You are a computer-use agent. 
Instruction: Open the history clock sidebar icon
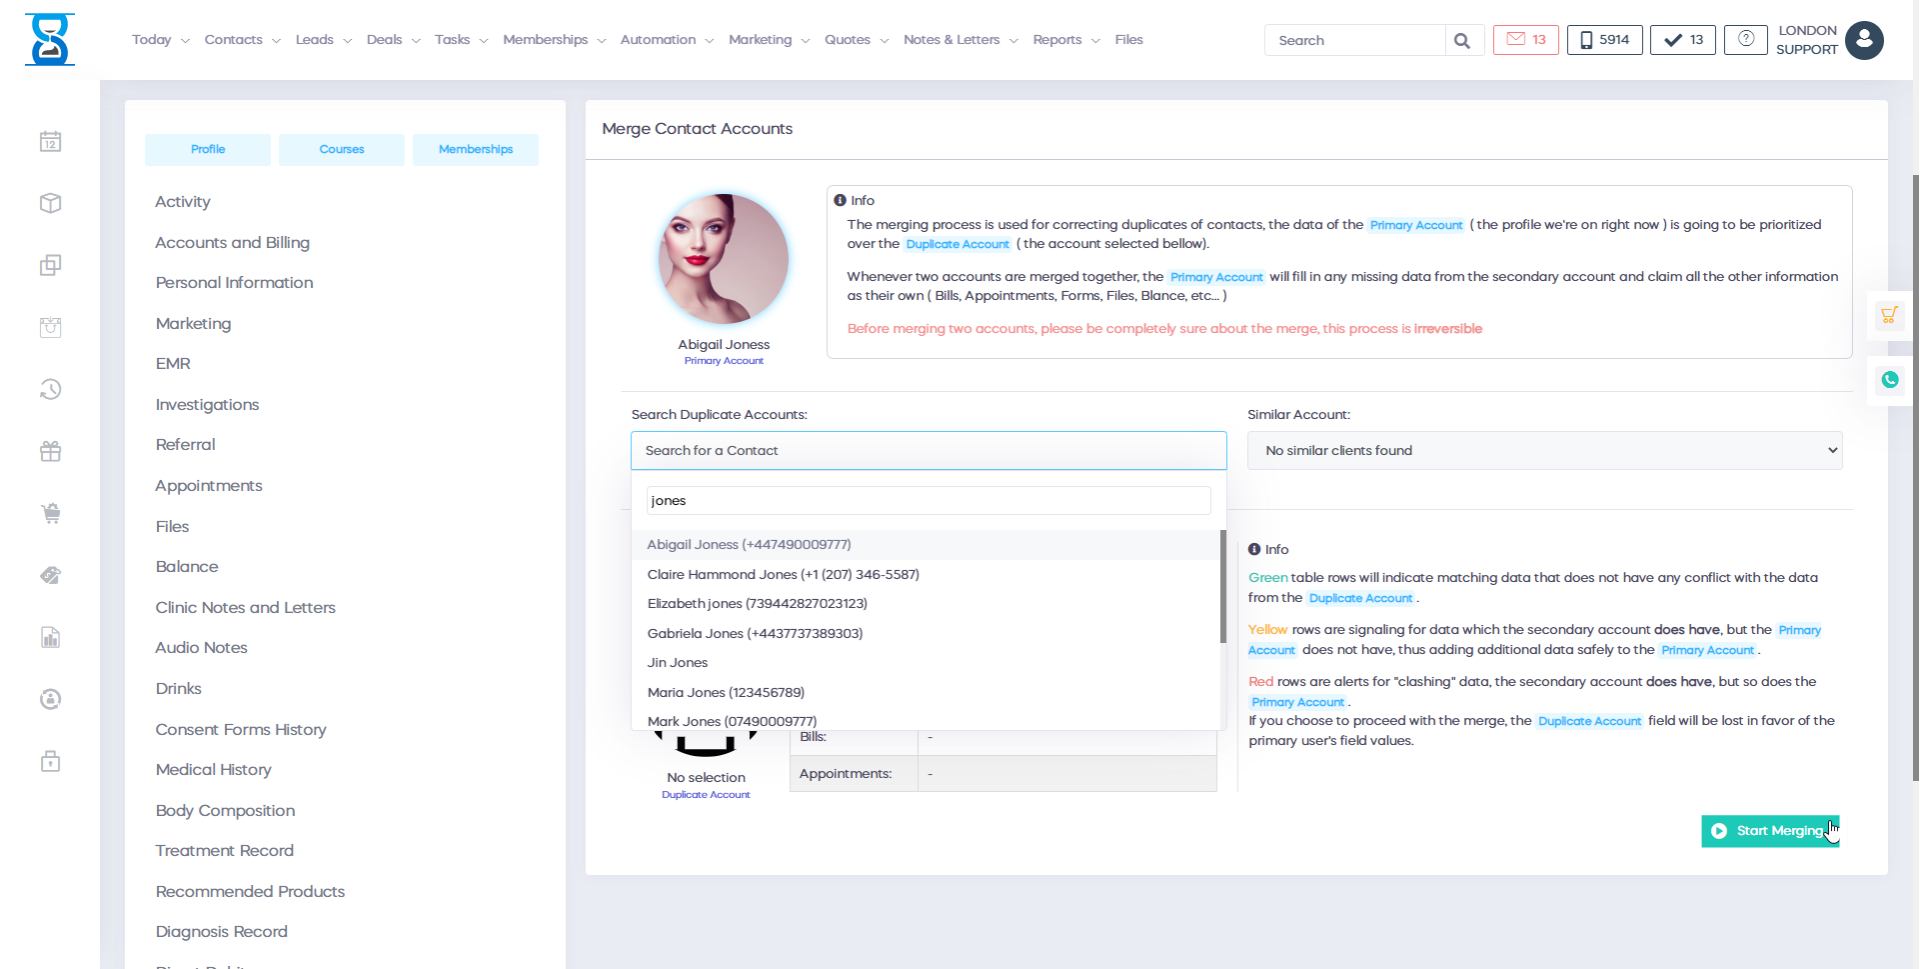point(50,389)
